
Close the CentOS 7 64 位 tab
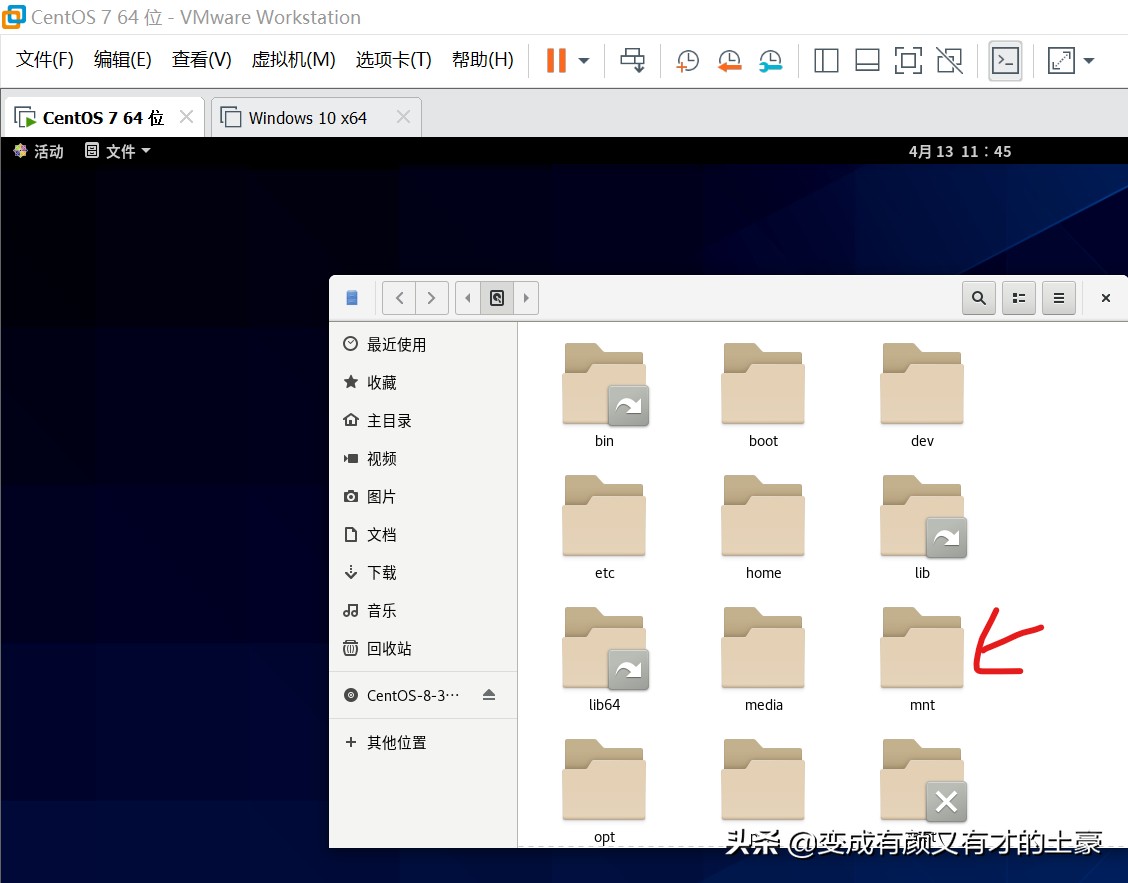[186, 117]
